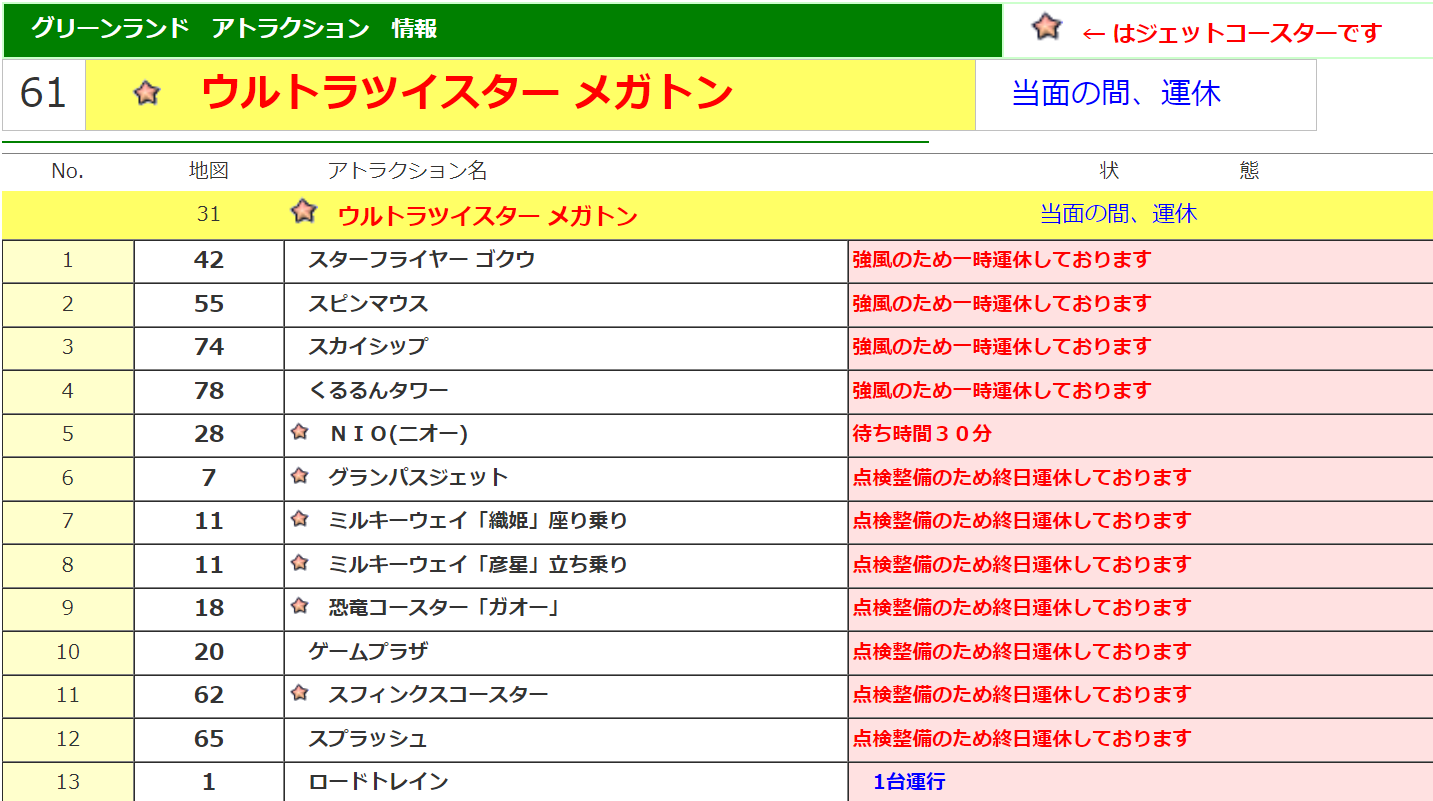Click attraction name スプラッシュ

click(x=368, y=739)
